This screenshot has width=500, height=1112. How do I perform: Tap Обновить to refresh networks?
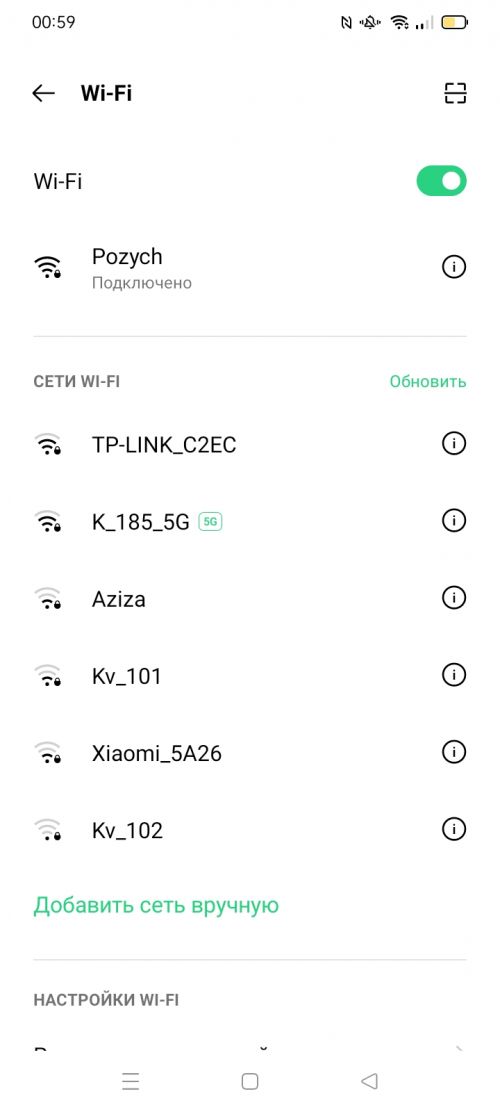coord(428,382)
